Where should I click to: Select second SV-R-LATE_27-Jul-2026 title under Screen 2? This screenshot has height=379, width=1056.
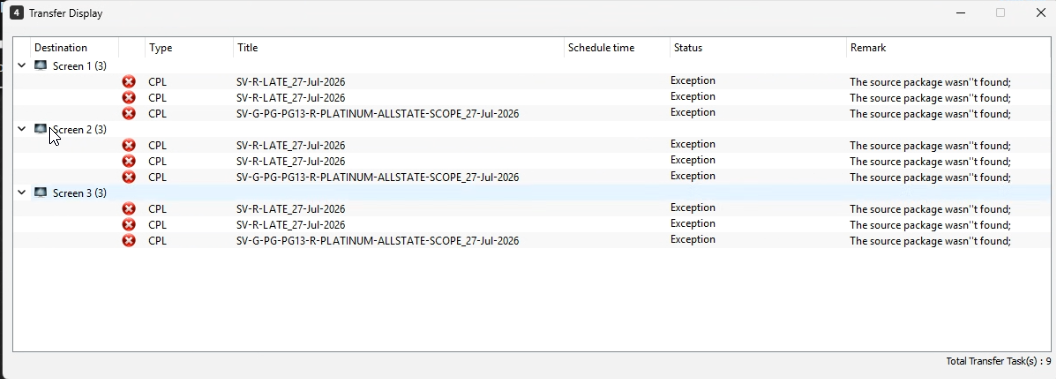click(291, 161)
